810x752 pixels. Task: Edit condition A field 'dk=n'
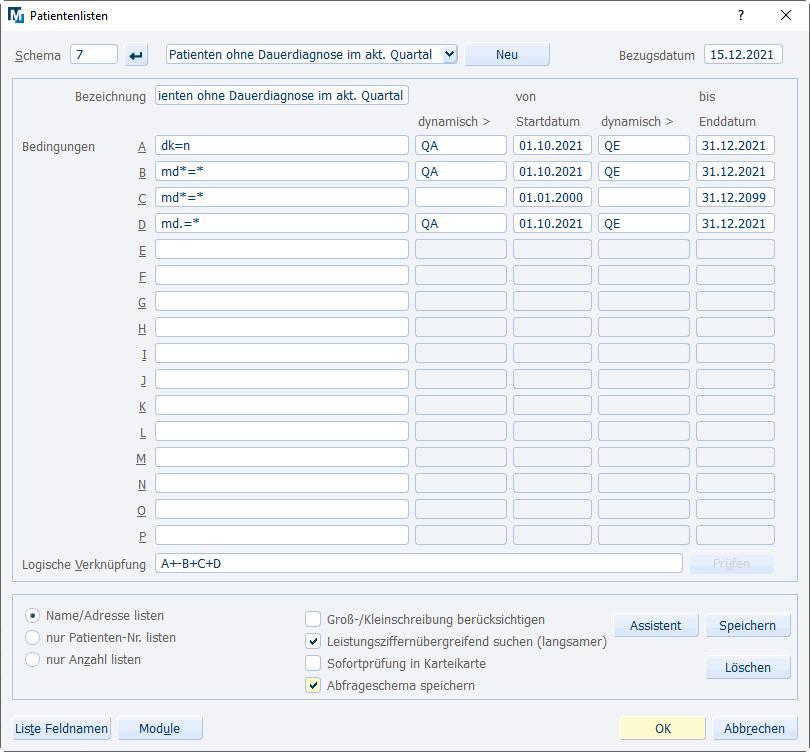click(282, 146)
